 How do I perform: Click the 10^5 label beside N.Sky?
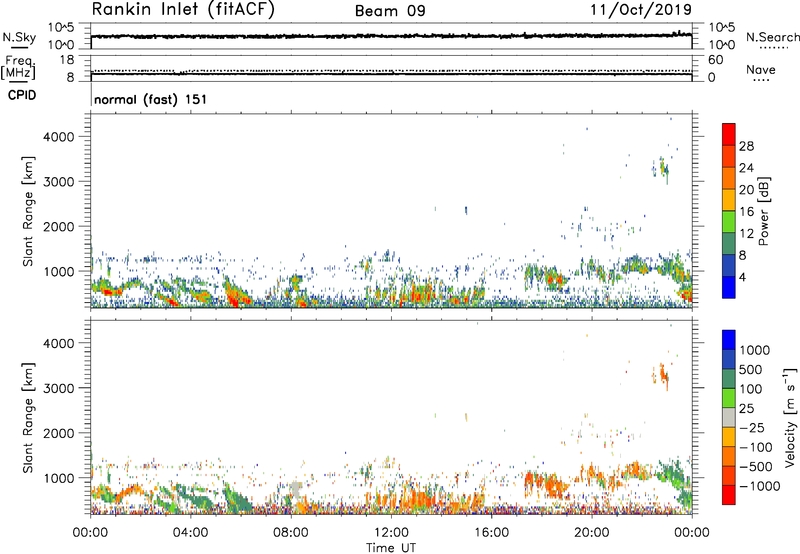click(x=61, y=28)
